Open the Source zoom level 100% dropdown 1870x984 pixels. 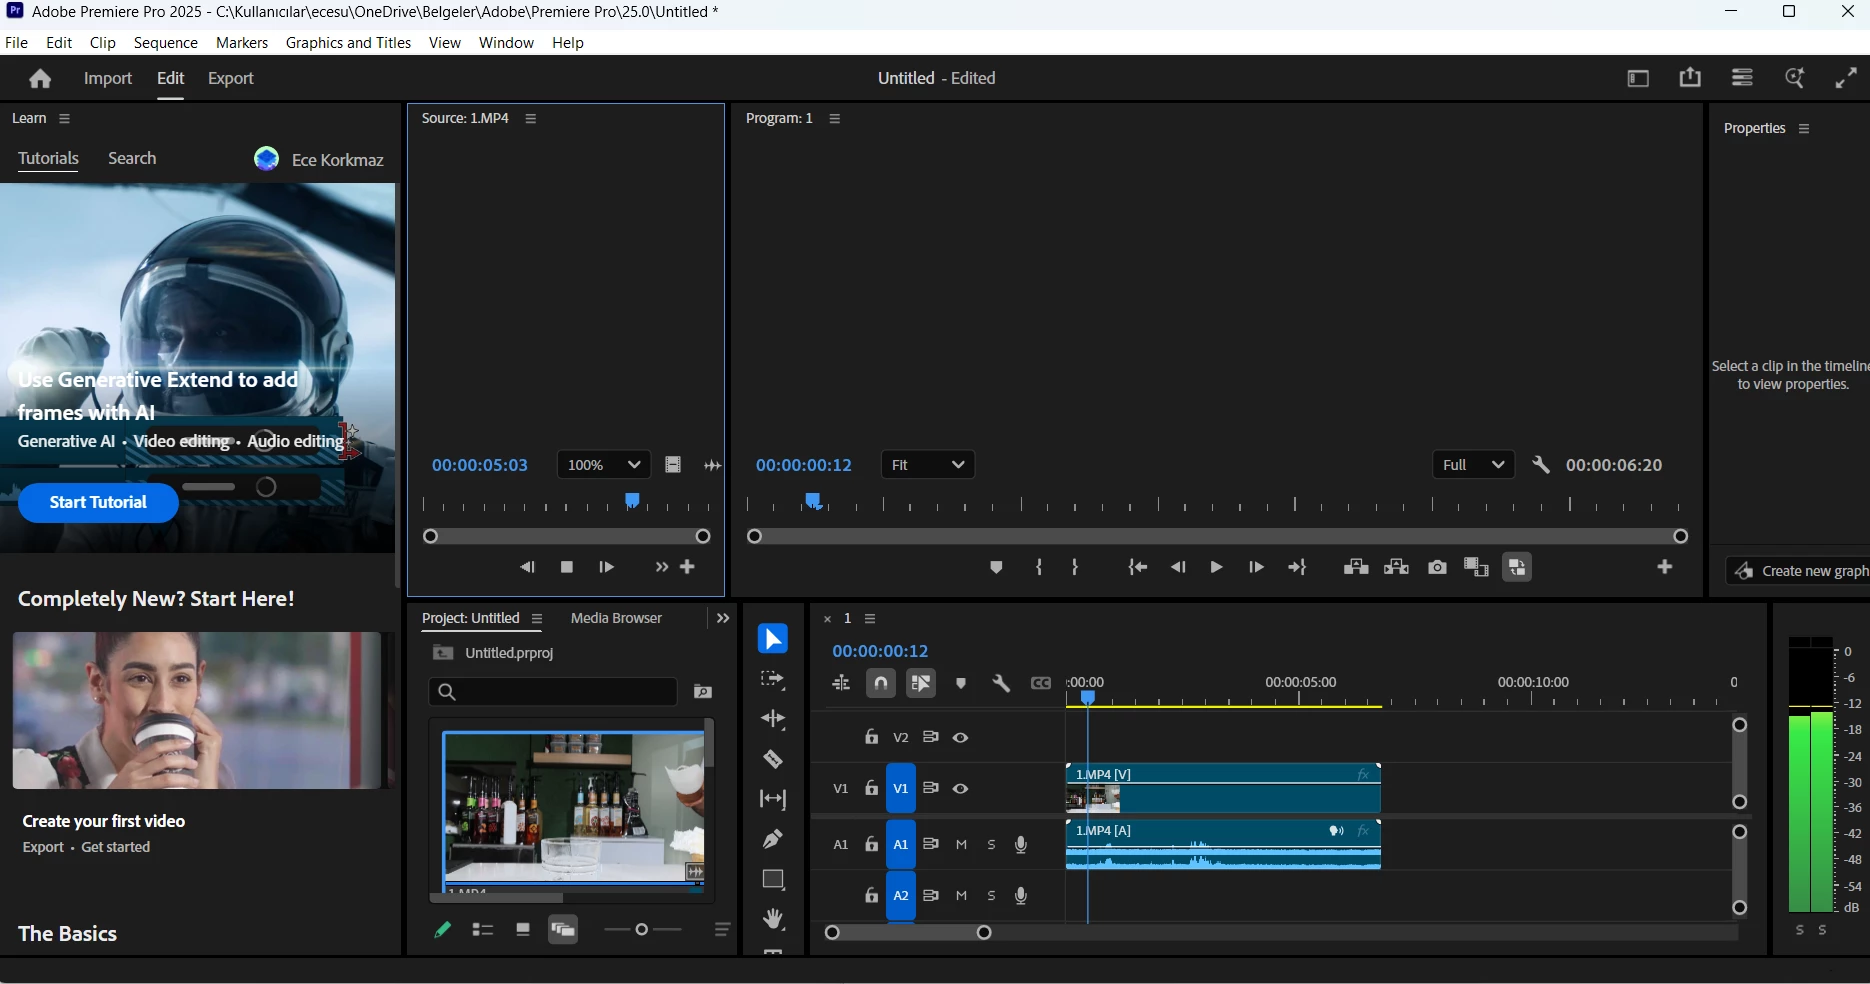[603, 465]
